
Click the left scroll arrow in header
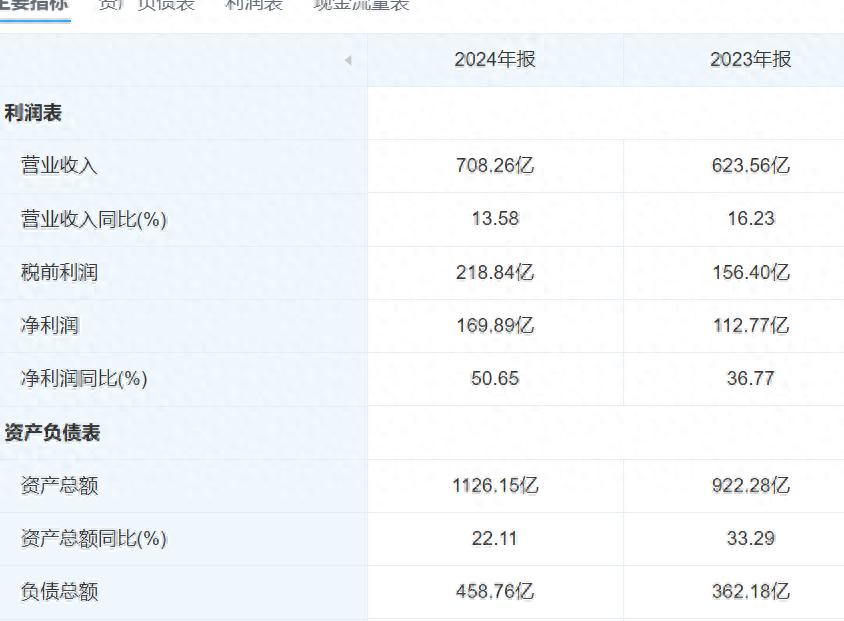click(348, 60)
